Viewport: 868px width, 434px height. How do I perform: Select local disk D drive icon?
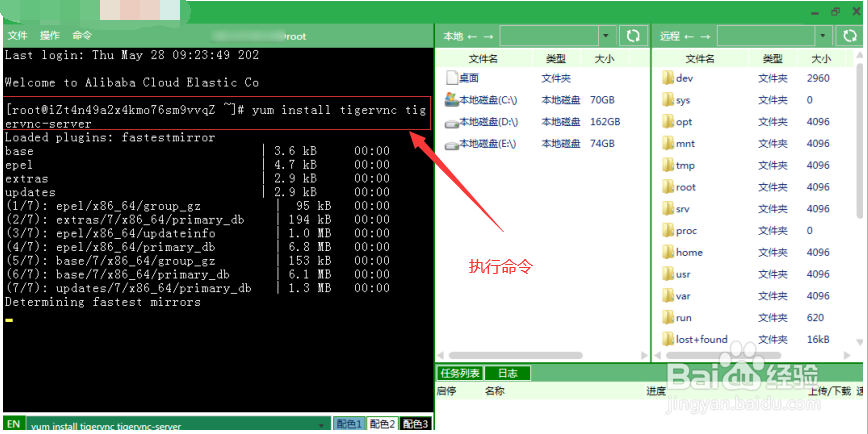452,122
